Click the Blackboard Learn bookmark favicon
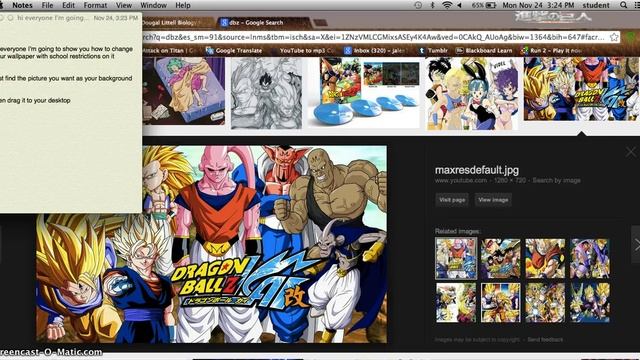Screen dimensions: 640x360 460,51
